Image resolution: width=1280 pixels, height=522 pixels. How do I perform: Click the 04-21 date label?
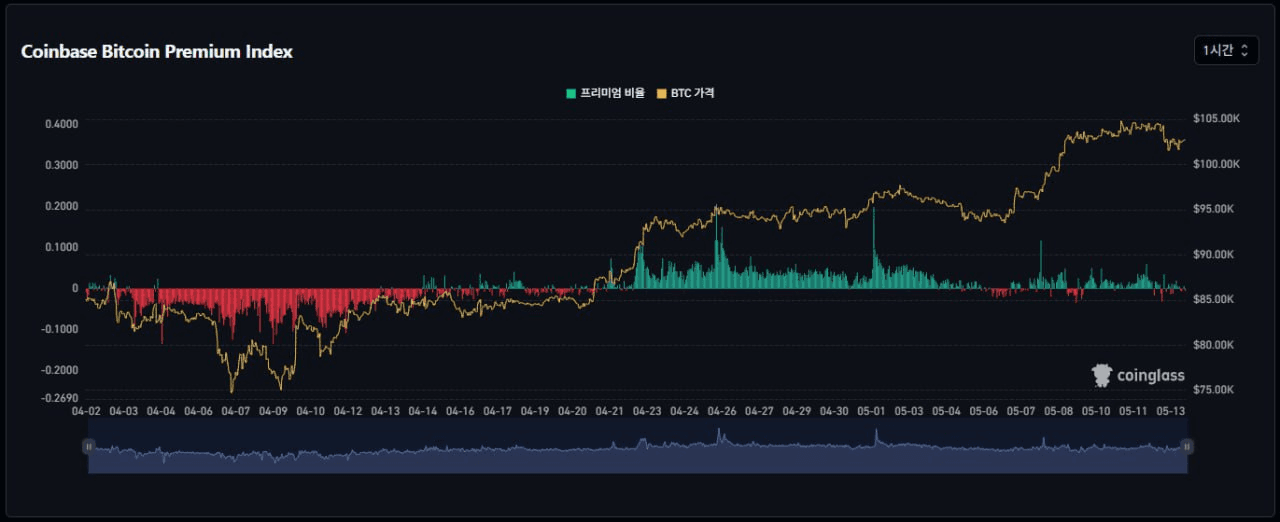click(x=610, y=411)
